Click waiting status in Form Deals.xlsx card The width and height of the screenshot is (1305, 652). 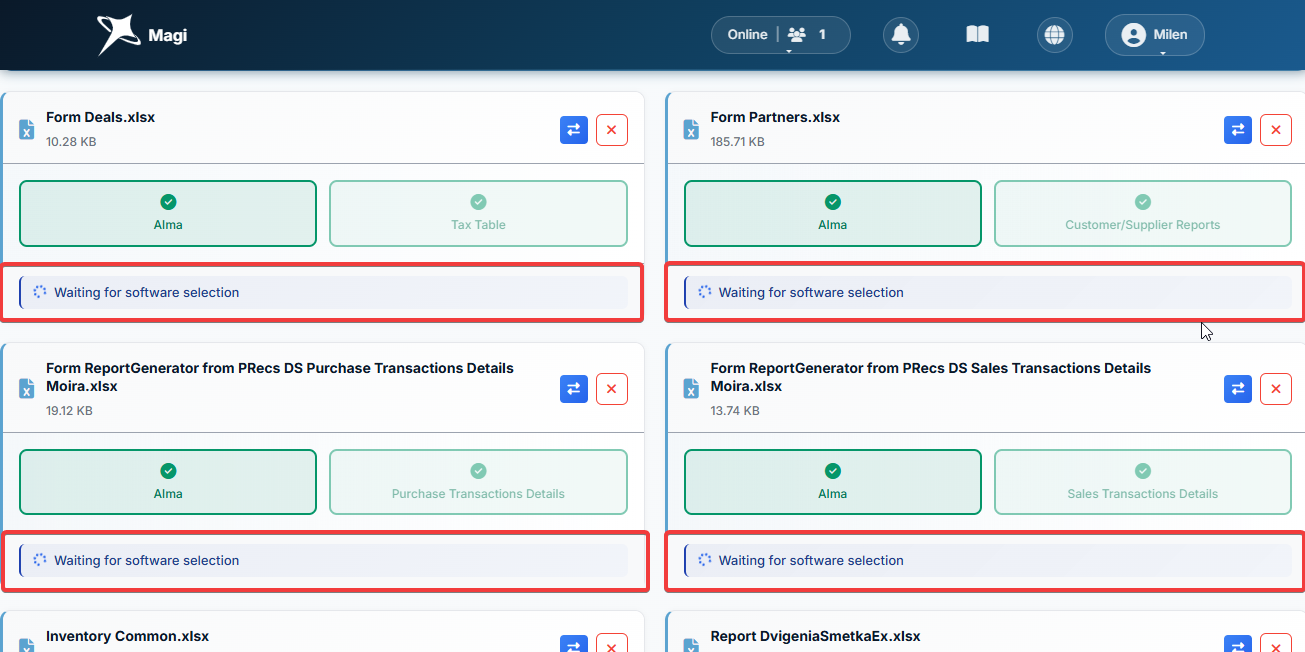323,293
